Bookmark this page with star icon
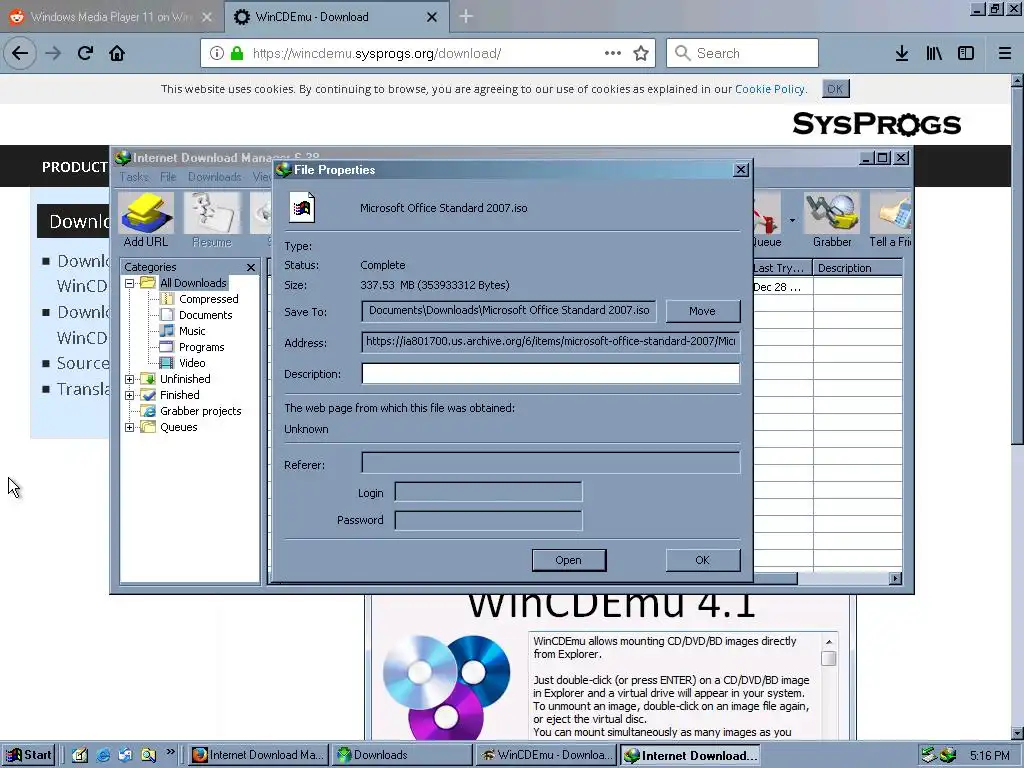The width and height of the screenshot is (1024, 768). [641, 53]
